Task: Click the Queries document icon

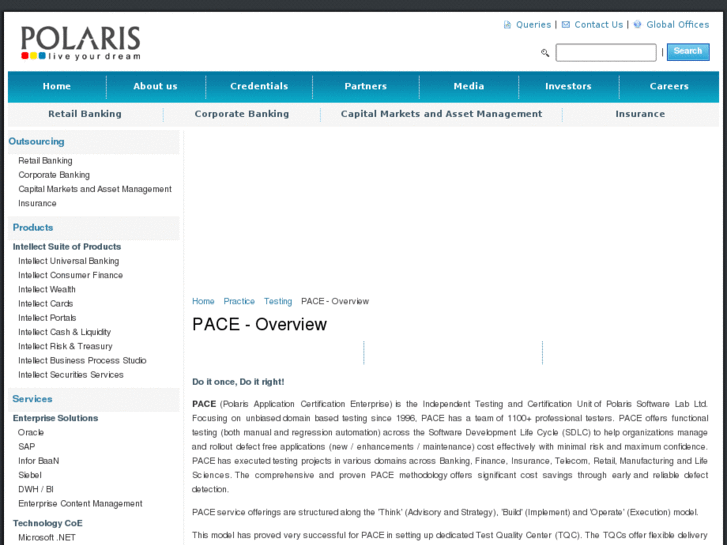Action: (x=507, y=25)
